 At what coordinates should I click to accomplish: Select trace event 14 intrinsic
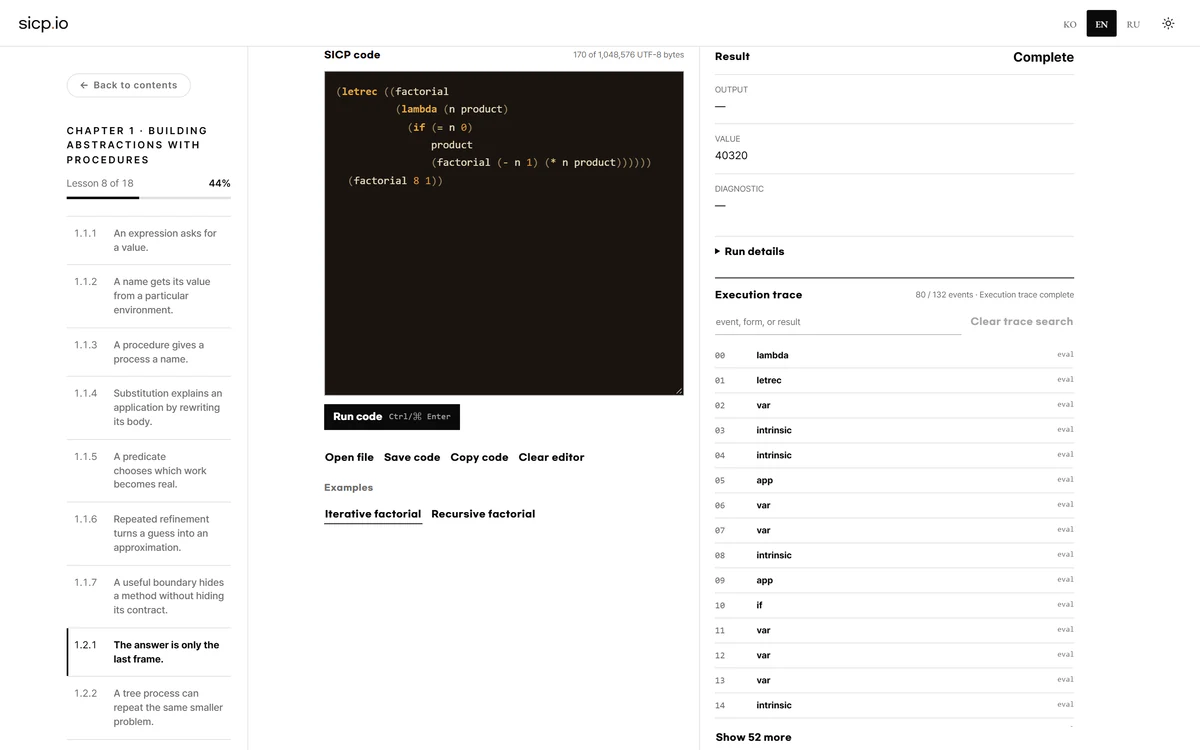(894, 705)
